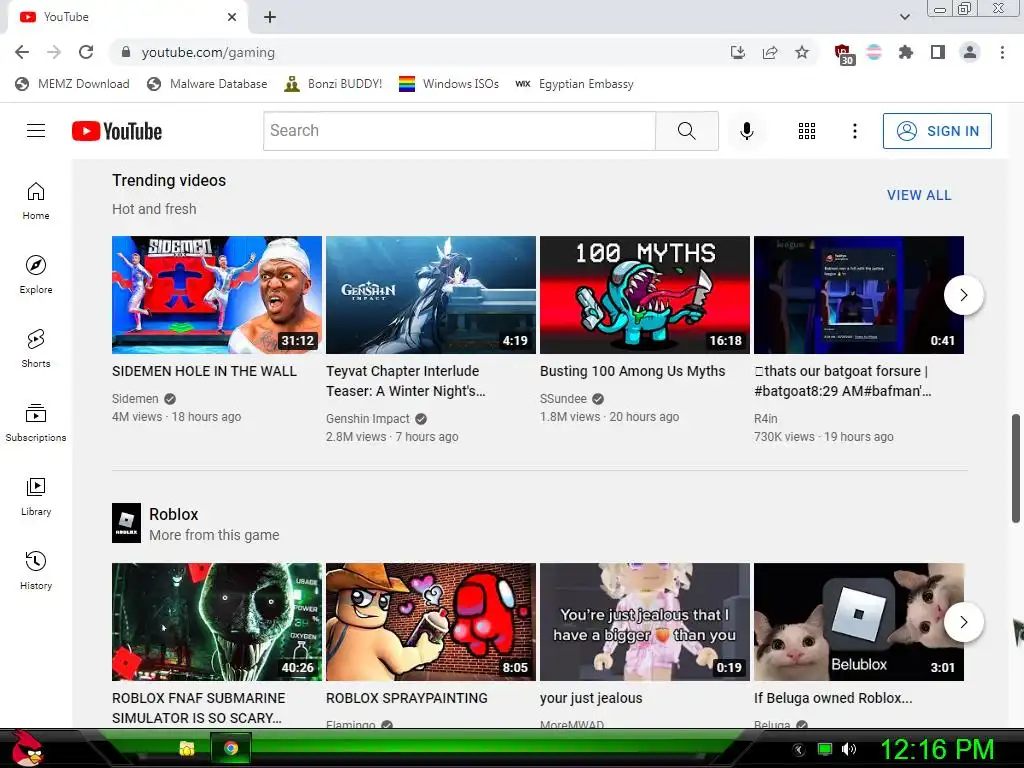Play the batgoat 0:41 video thumbnail
This screenshot has width=1024, height=768.
(x=859, y=295)
